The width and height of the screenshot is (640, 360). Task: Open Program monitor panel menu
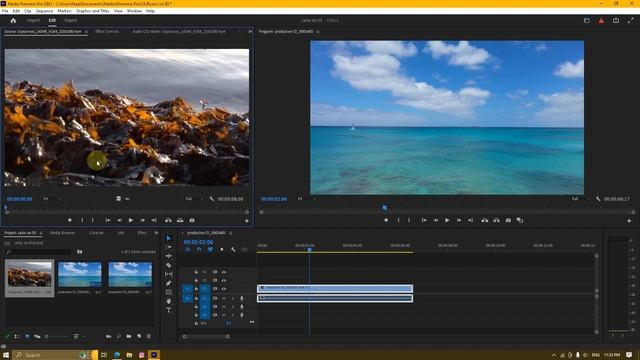(318, 31)
